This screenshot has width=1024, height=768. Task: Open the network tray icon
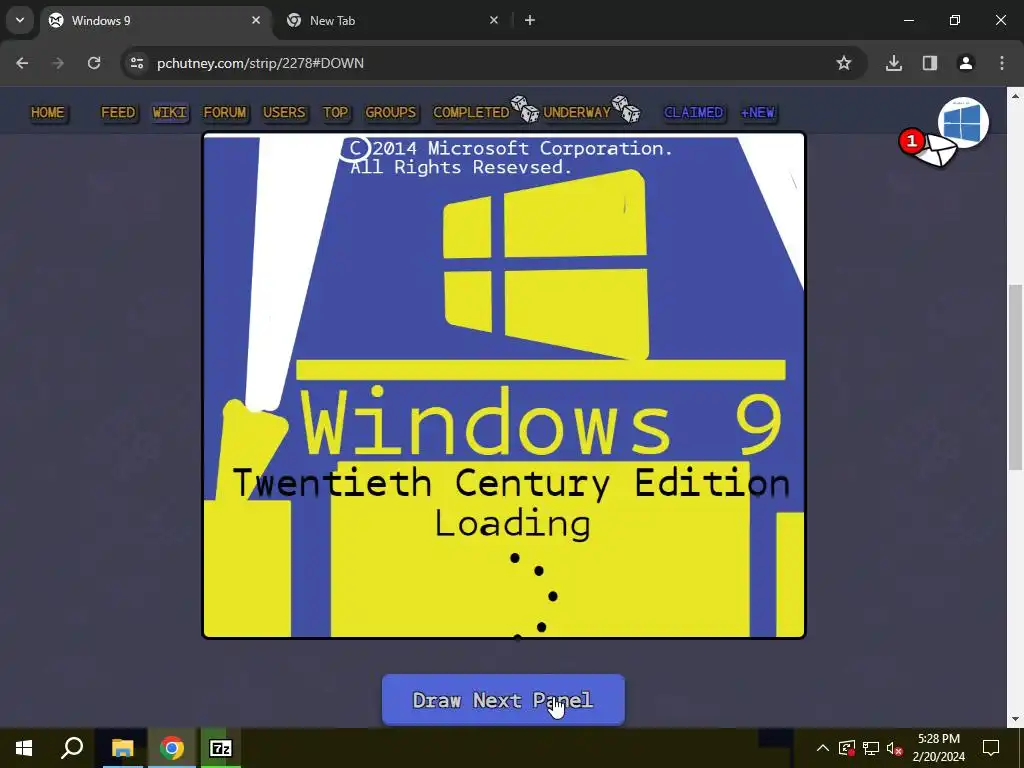(x=871, y=748)
